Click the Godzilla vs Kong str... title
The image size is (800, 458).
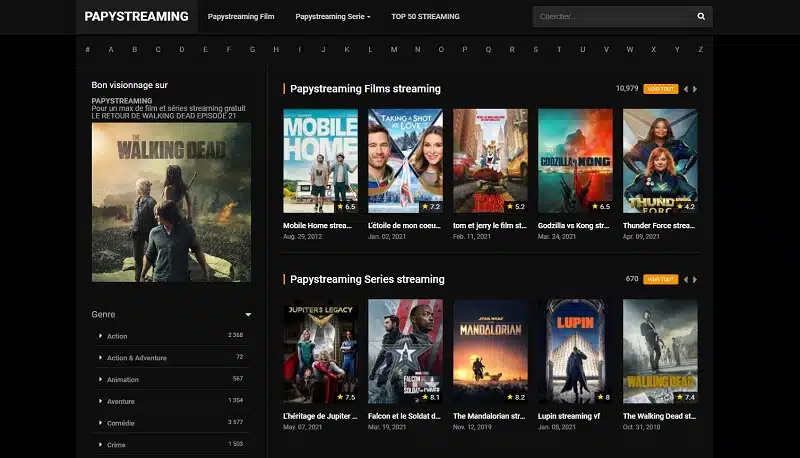click(x=573, y=225)
